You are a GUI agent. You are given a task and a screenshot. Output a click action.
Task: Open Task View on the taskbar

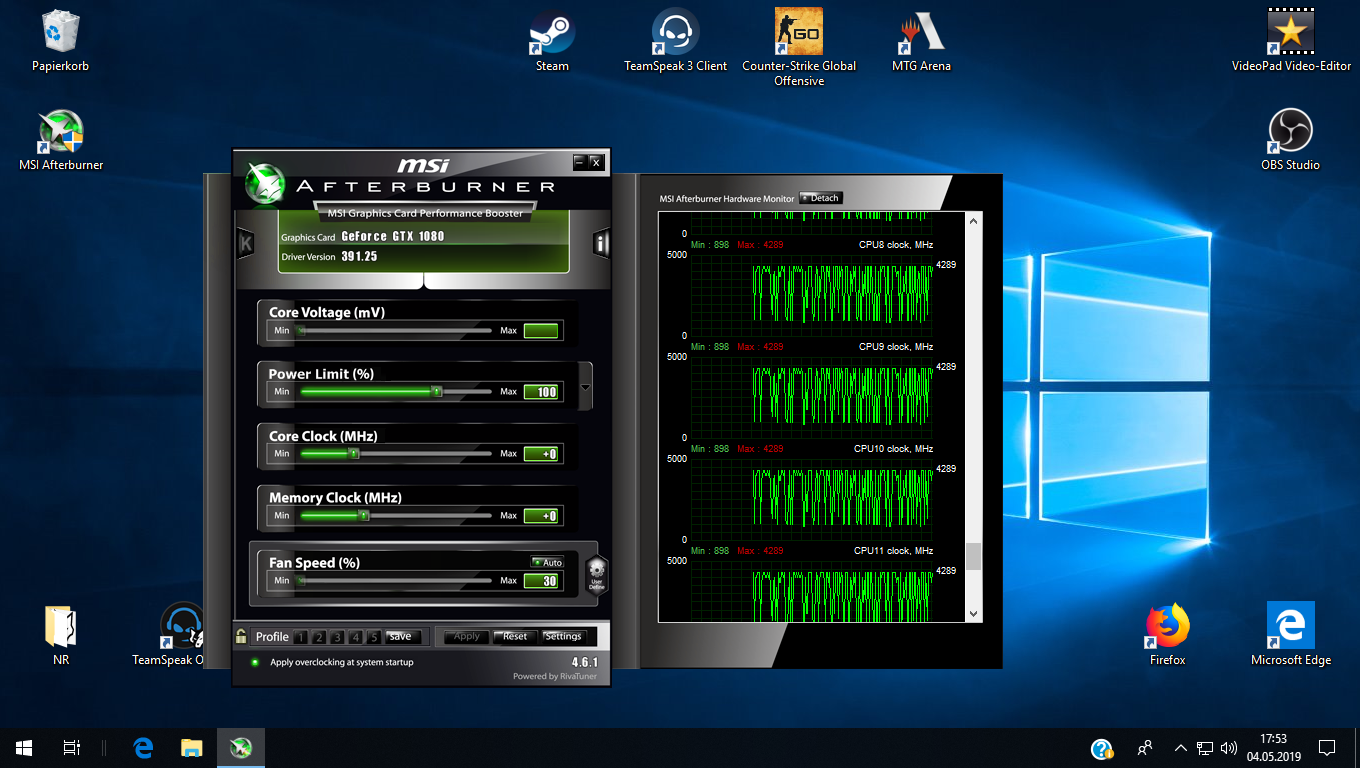[72, 748]
